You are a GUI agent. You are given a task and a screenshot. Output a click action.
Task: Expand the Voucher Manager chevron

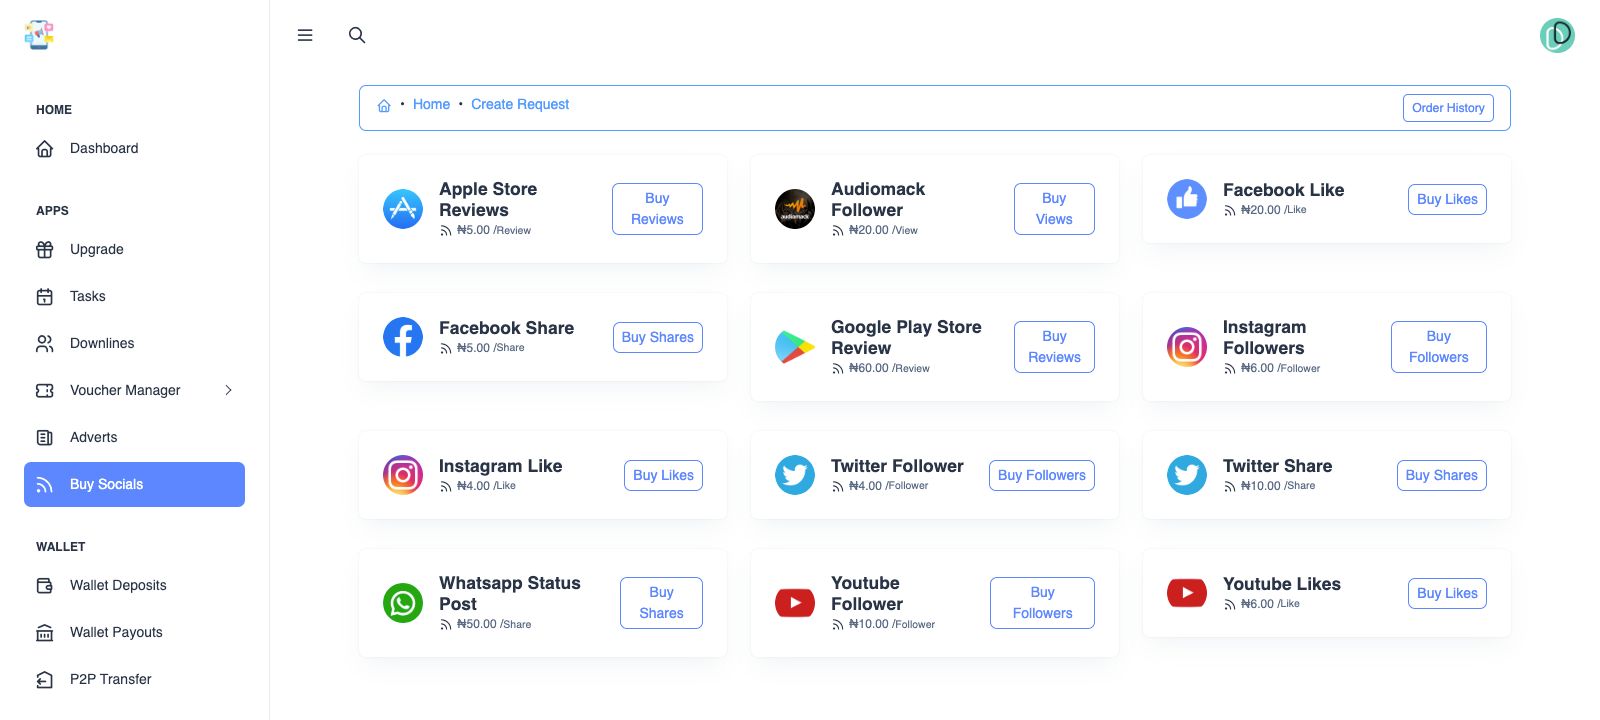[x=228, y=390]
